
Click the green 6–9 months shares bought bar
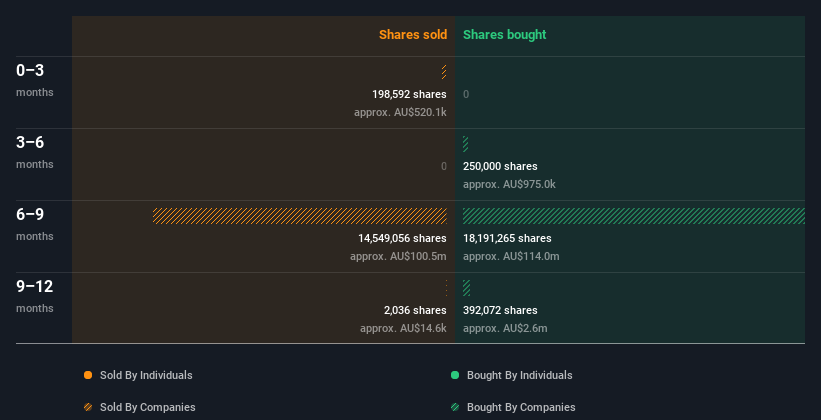tap(634, 216)
